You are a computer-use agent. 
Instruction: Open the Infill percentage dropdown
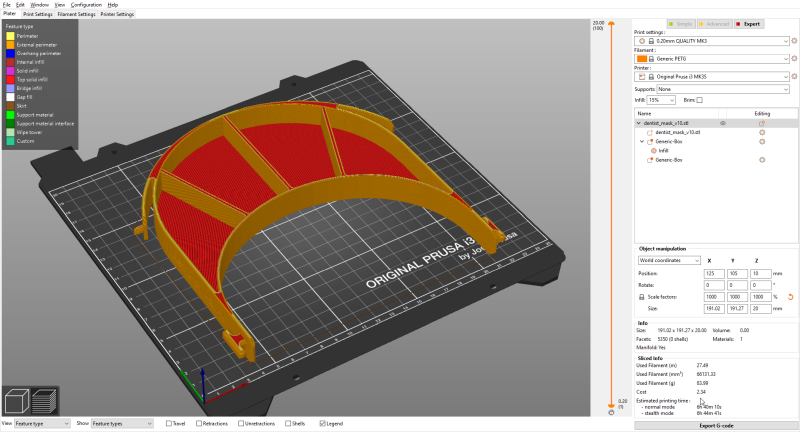tap(661, 100)
